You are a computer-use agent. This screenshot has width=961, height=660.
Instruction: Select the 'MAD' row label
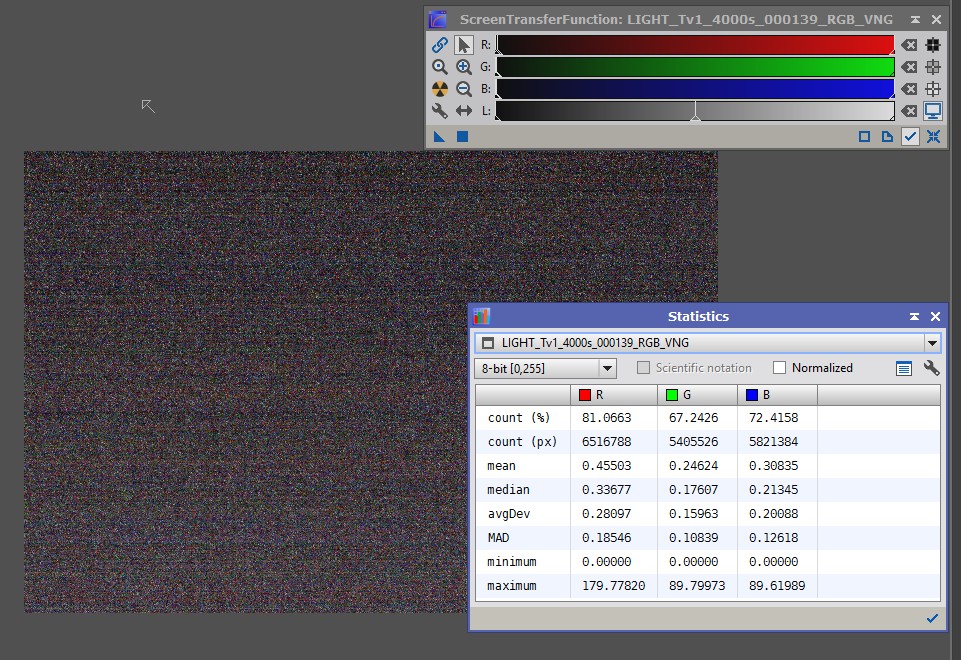point(498,537)
